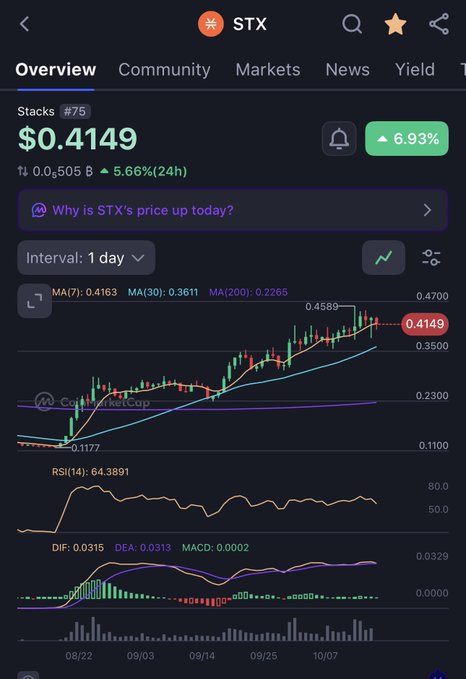Screen dimensions: 466x679
Task: Tap the red 0.4149 current price marker
Action: 425,324
